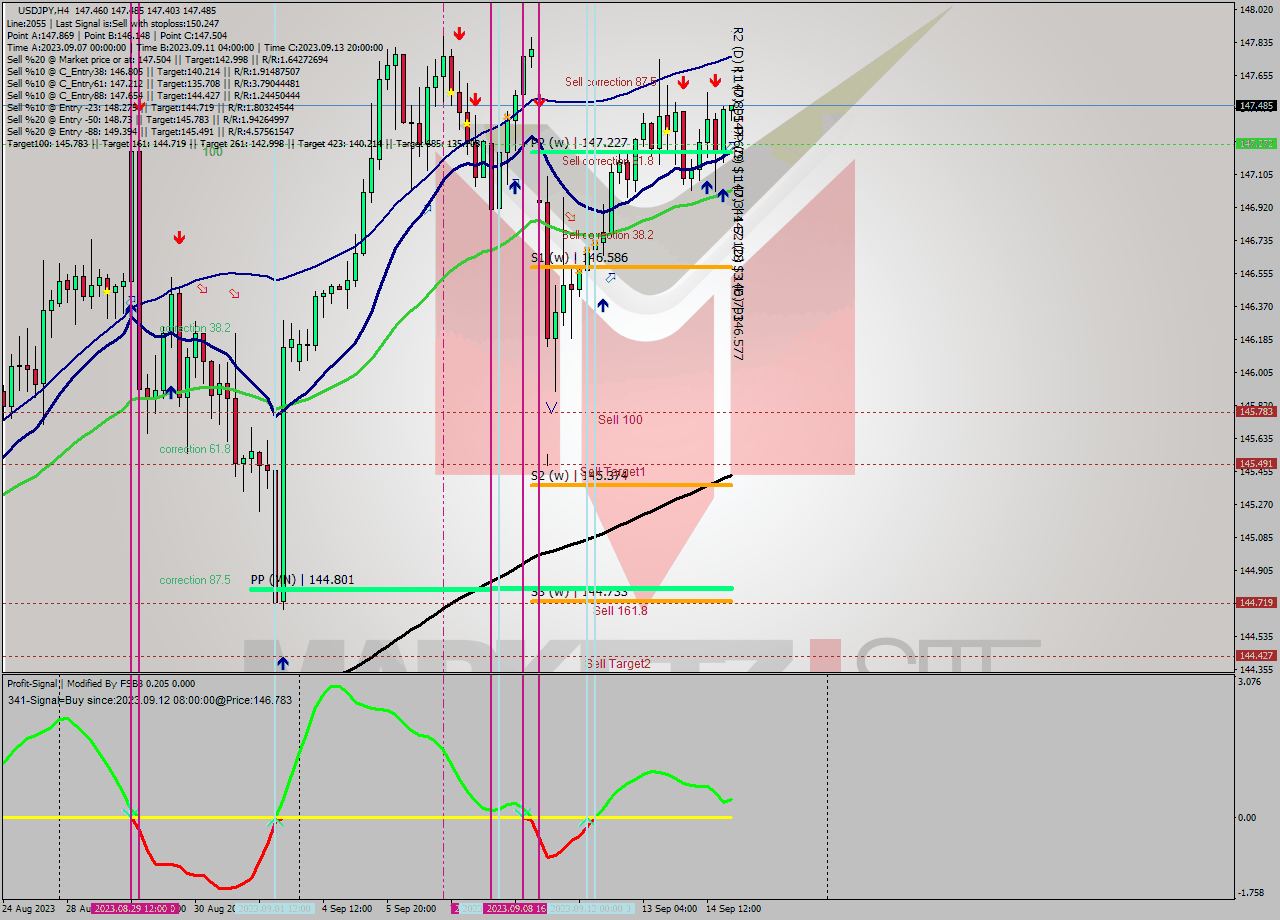Click the pink hollow arrow near "Sell correction 38.2"
Image resolution: width=1280 pixels, height=920 pixels.
[x=569, y=216]
